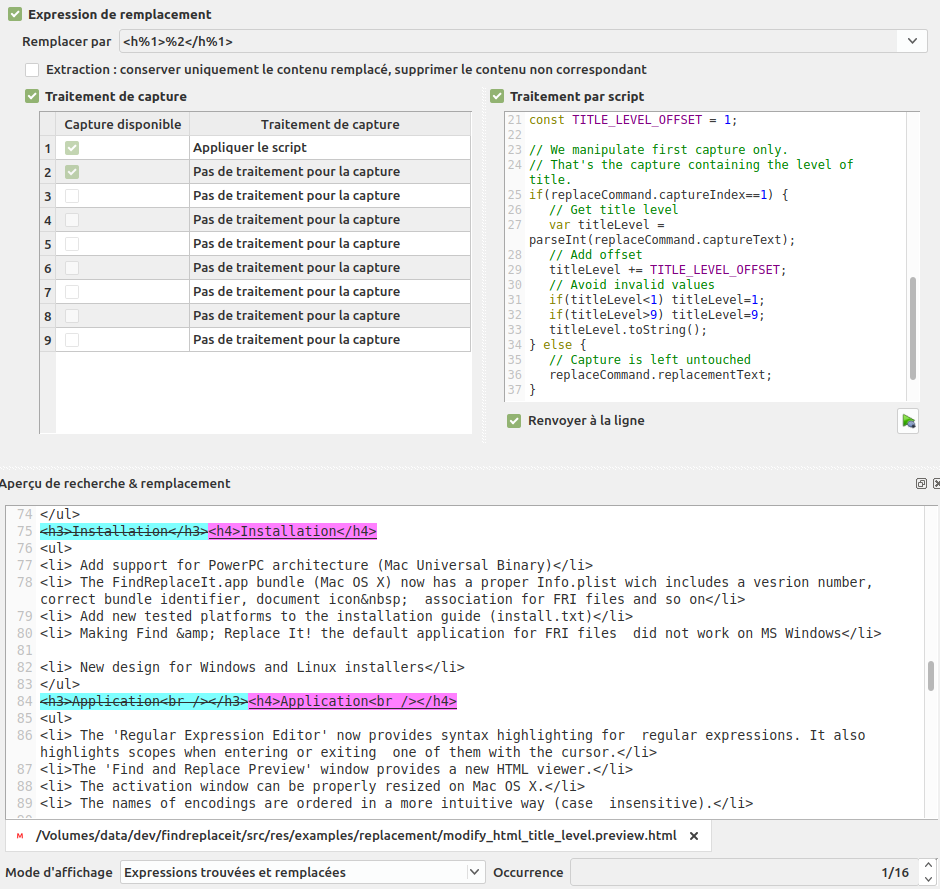
Task: Click the 'Capture disponible' column header
Action: point(122,124)
